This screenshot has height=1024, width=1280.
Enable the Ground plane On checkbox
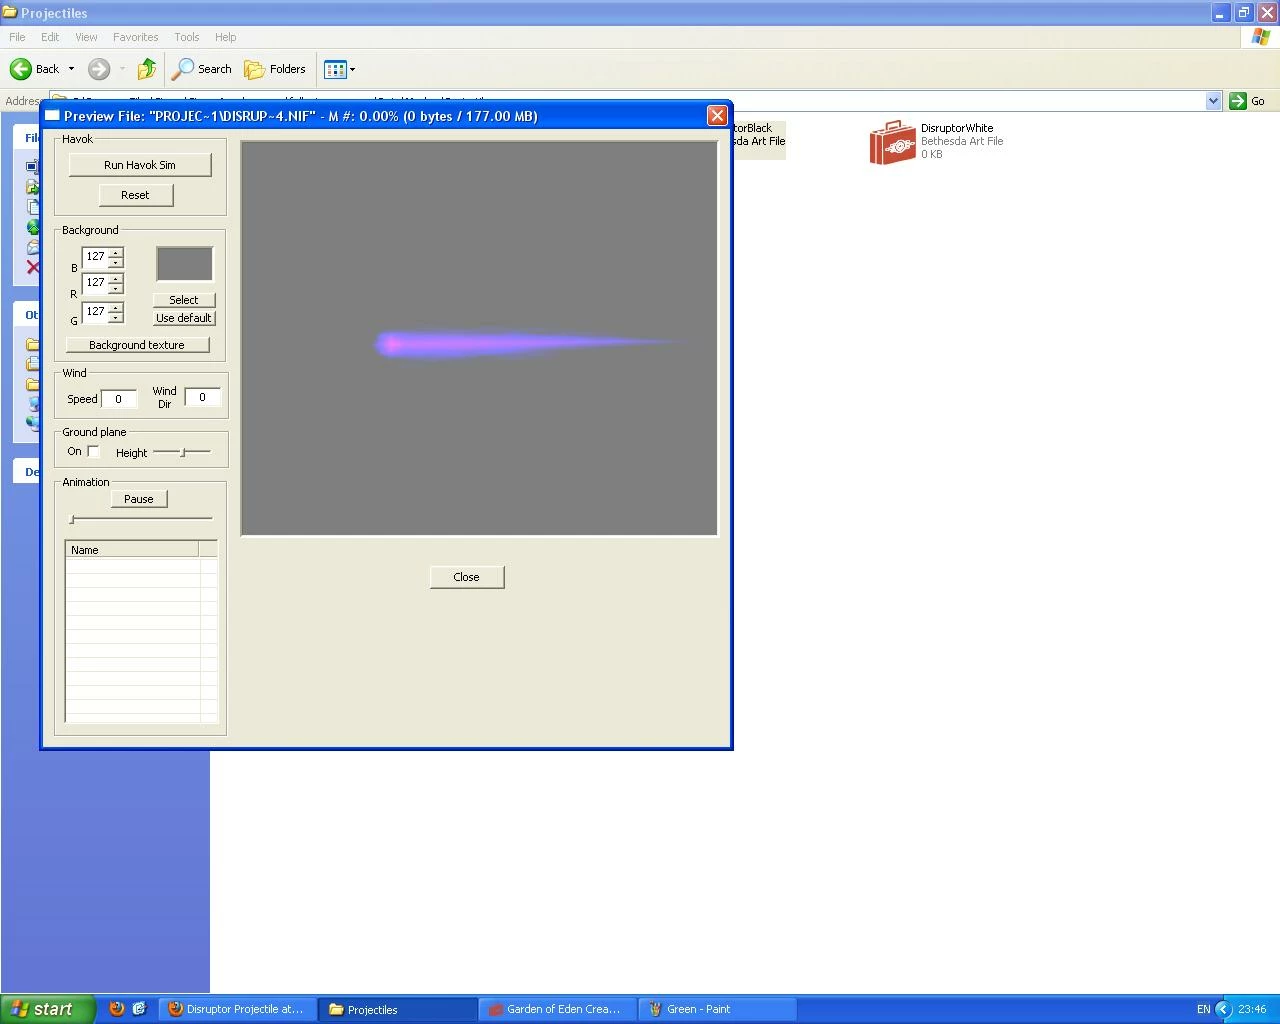[x=94, y=452]
